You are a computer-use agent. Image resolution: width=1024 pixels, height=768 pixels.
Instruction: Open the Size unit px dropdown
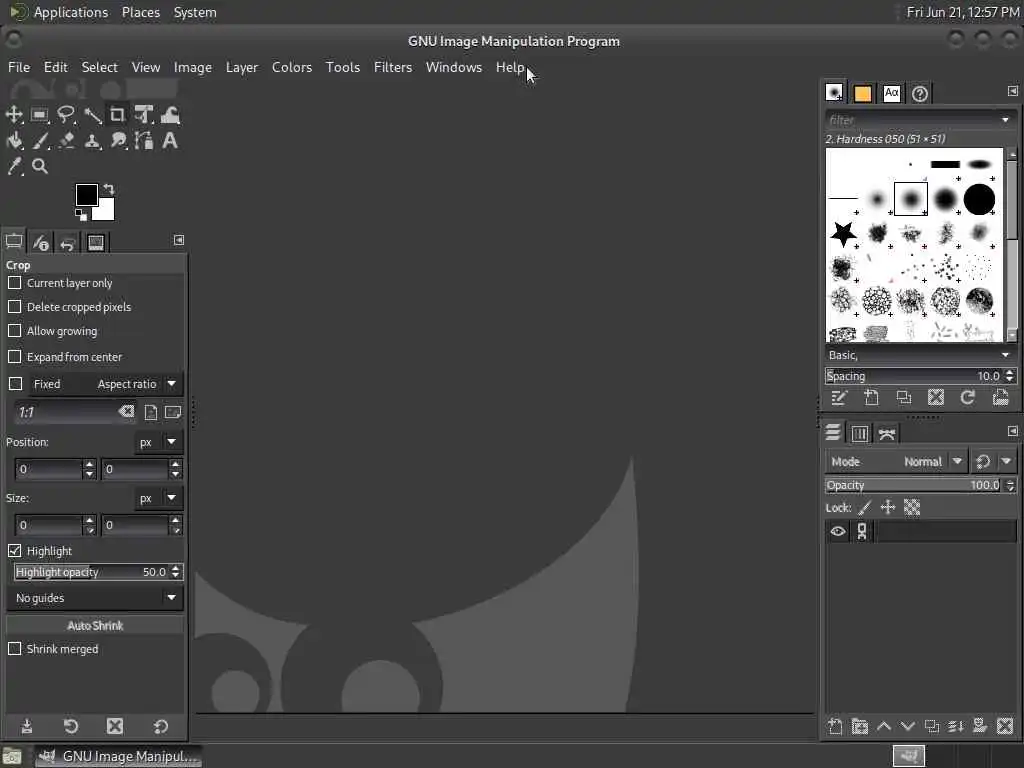tap(157, 498)
